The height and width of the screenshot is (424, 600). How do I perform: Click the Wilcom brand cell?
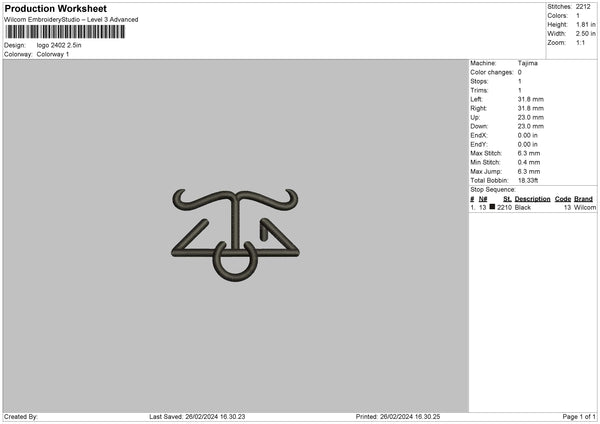pos(585,207)
